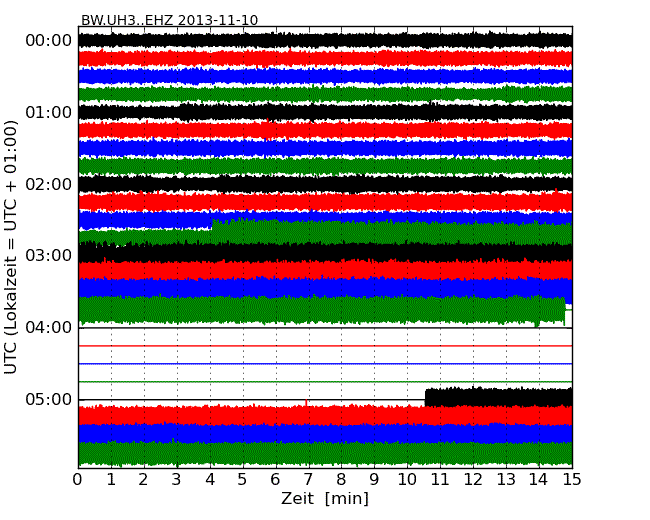Click the x-axis tick label '13'
Viewport: 650px width, 520px height.
[506, 480]
